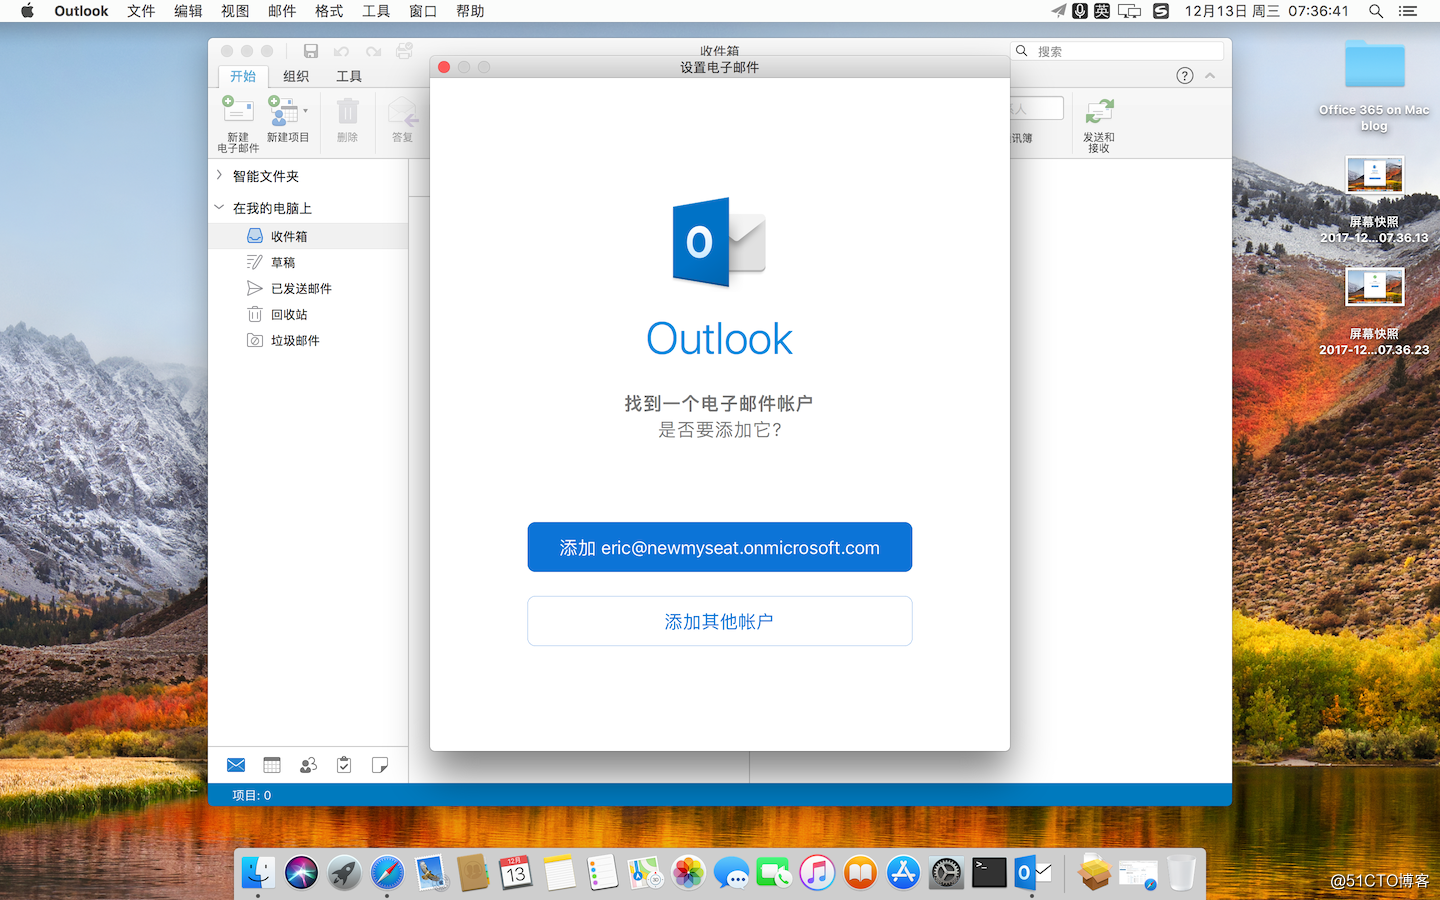The width and height of the screenshot is (1440, 900).
Task: Launch Siri from the Dock
Action: pos(301,873)
